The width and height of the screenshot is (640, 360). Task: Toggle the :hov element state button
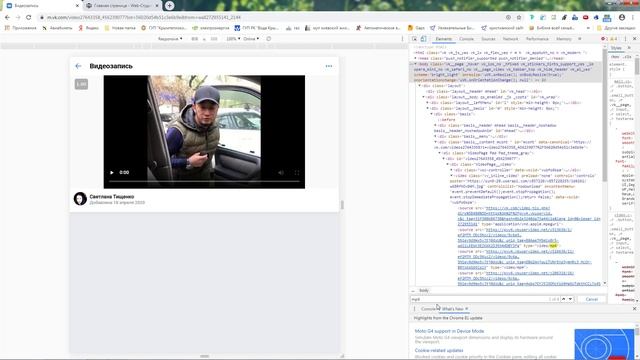click(x=615, y=57)
